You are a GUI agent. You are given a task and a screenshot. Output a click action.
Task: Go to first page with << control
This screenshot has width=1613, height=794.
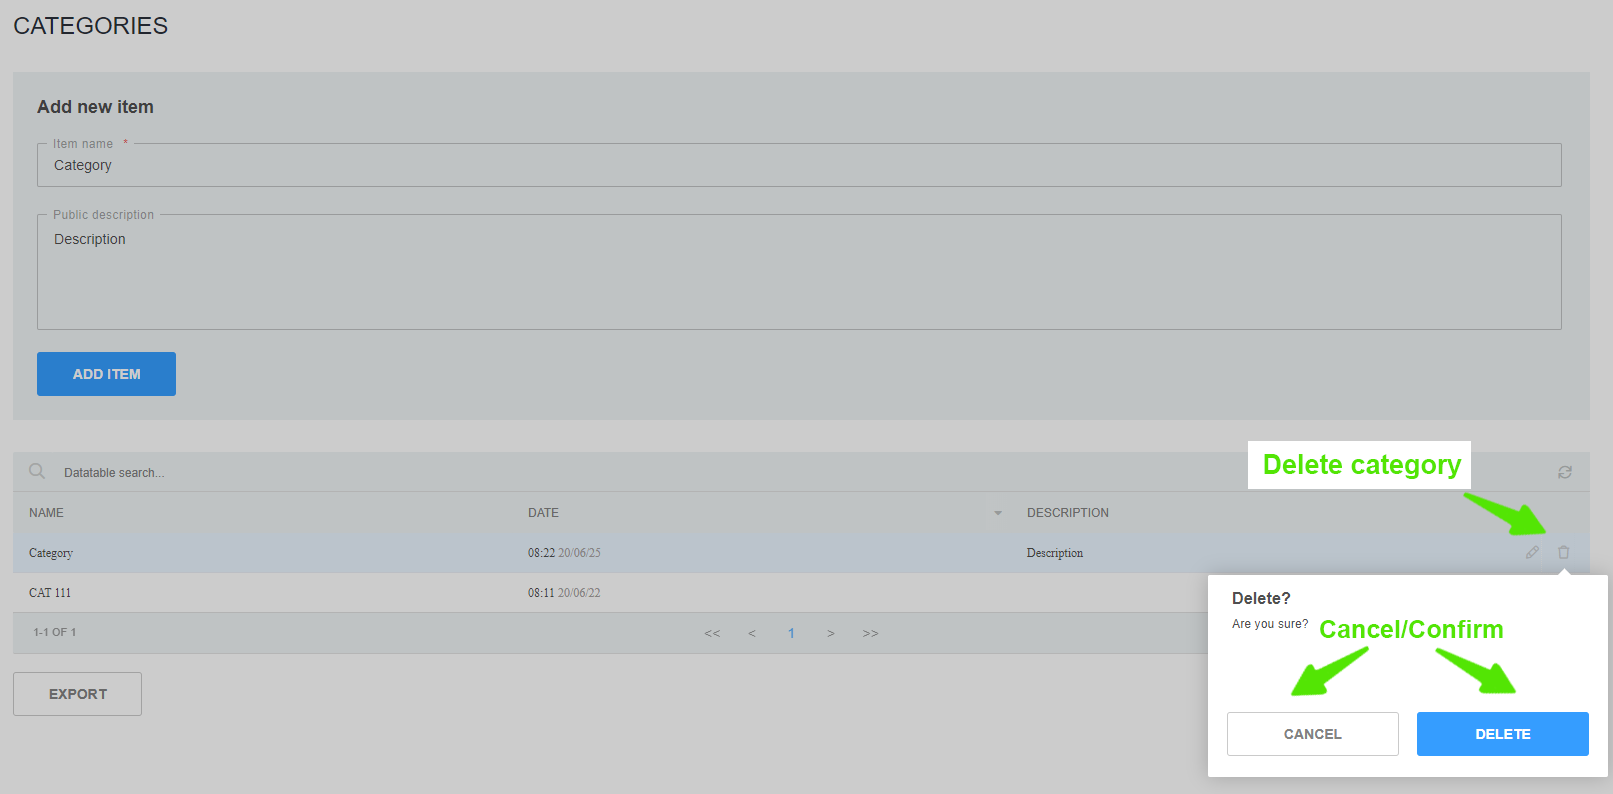tap(712, 633)
